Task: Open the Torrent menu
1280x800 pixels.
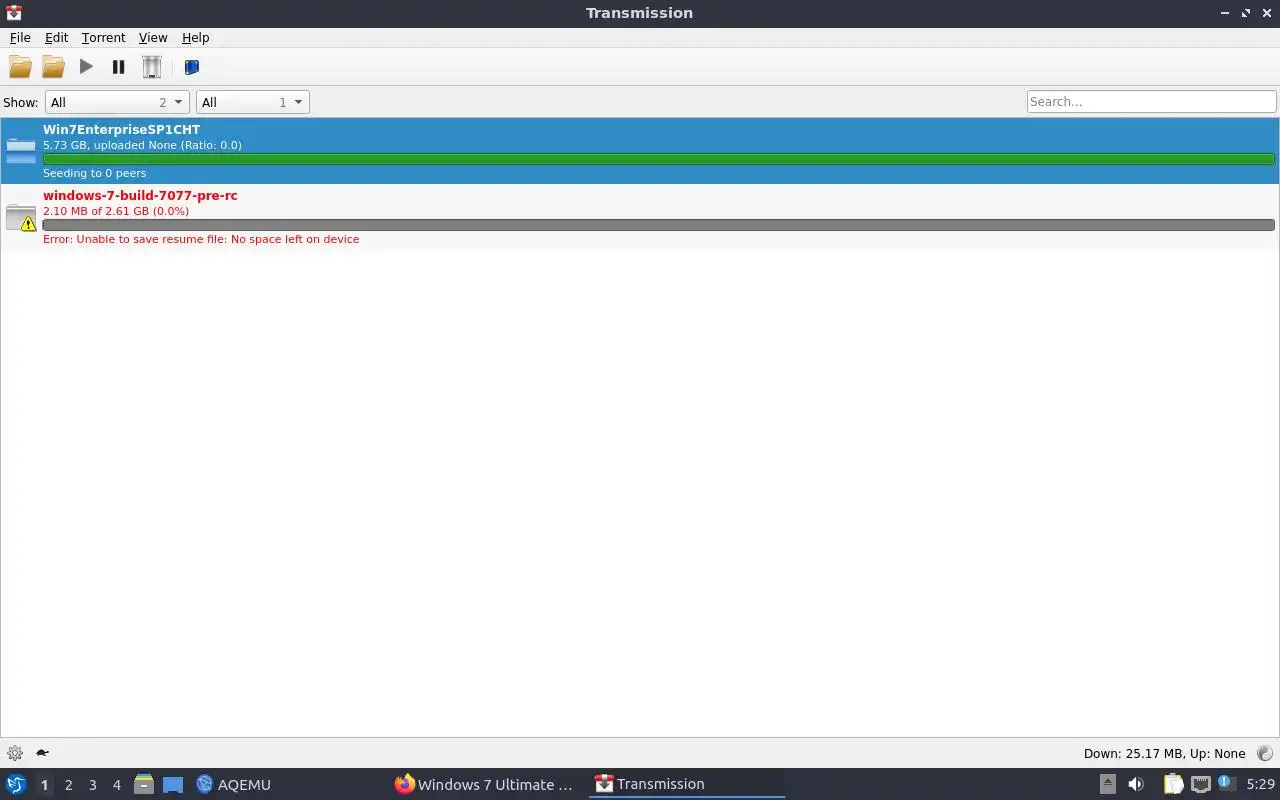Action: coord(103,37)
